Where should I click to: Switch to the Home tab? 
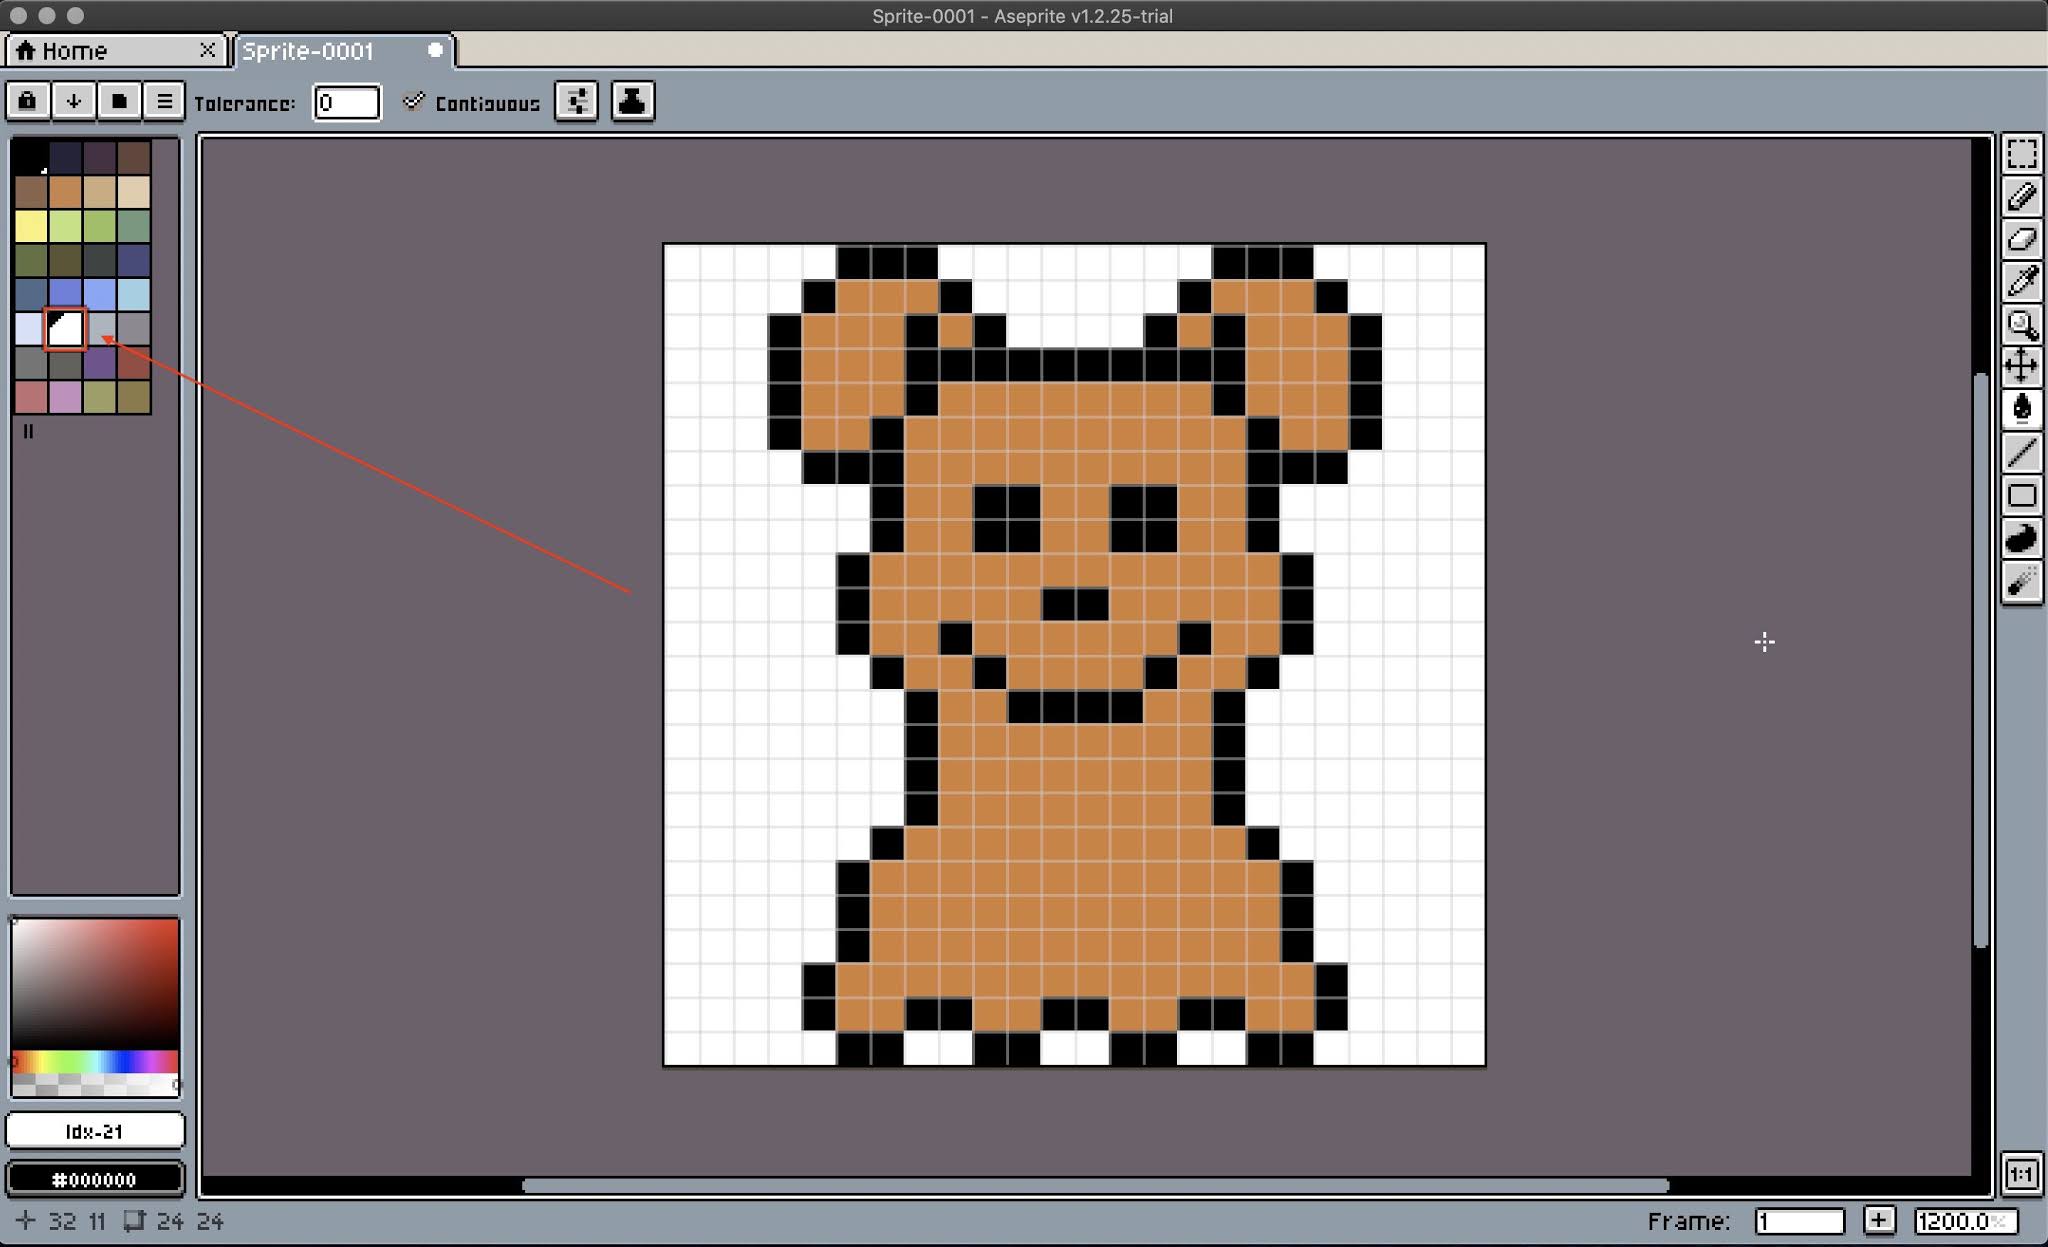tap(75, 51)
